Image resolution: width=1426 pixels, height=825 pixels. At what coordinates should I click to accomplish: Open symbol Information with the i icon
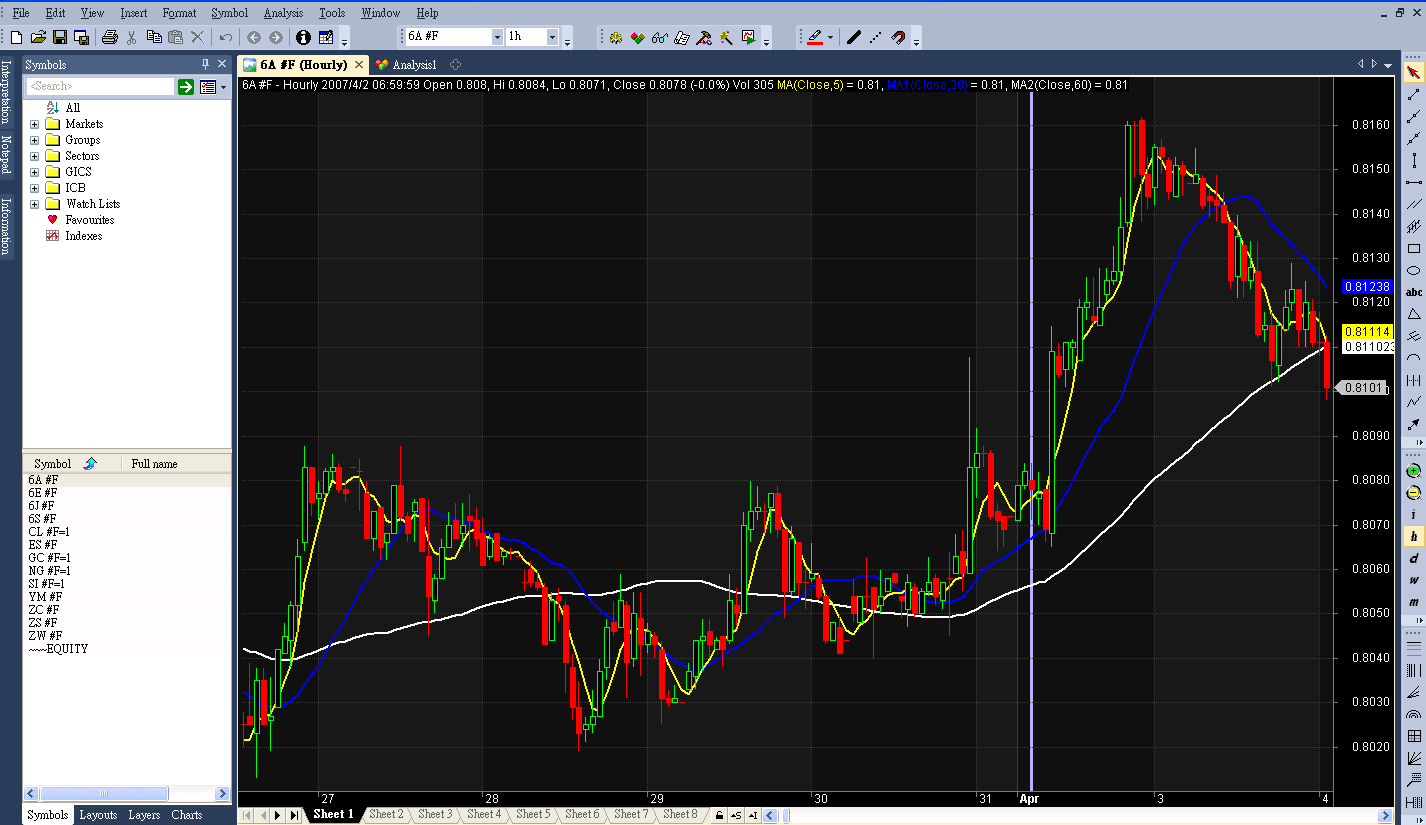click(x=303, y=37)
